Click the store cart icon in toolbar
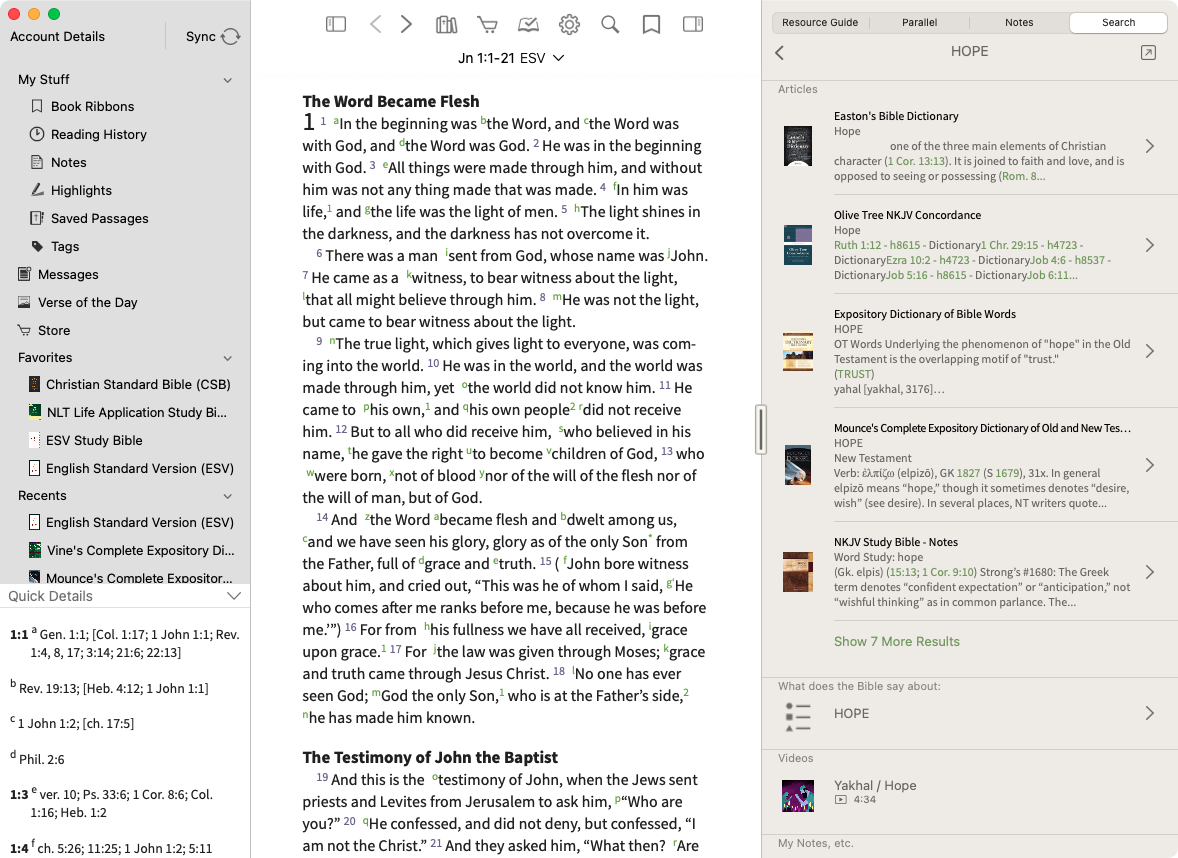1178x858 pixels. tap(487, 25)
